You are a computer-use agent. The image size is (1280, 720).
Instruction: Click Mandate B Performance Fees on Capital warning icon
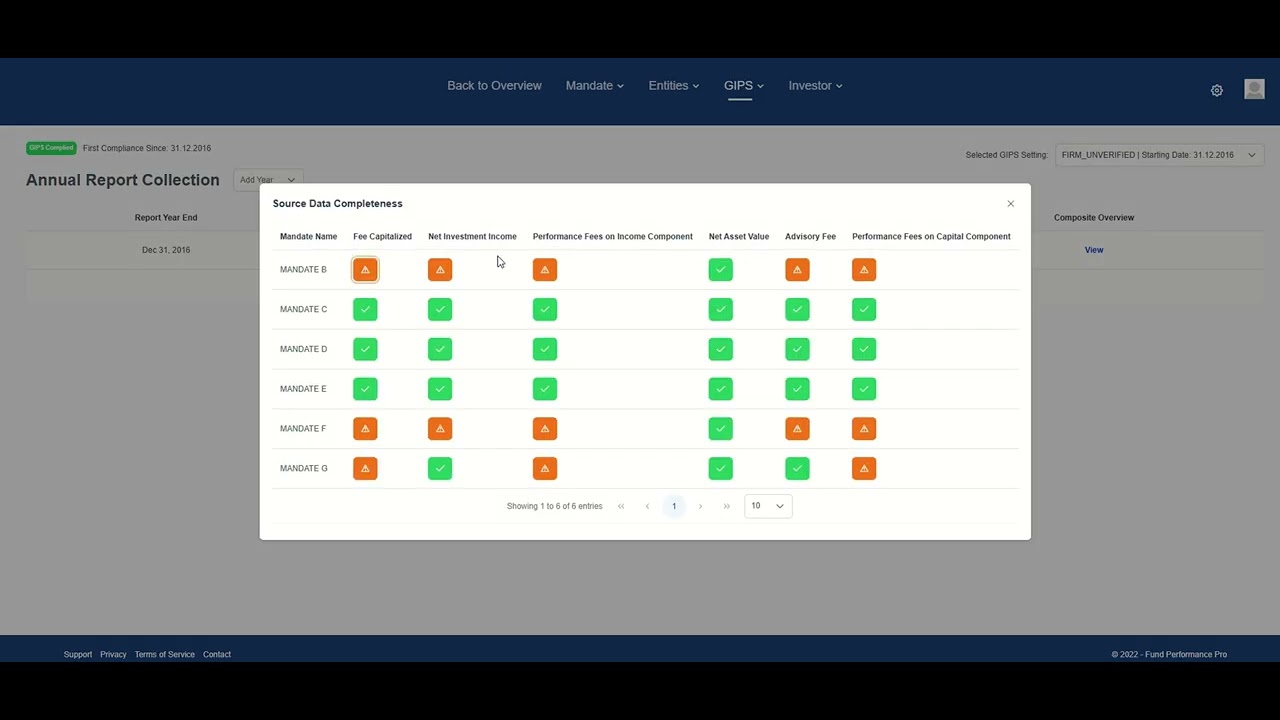click(x=864, y=270)
